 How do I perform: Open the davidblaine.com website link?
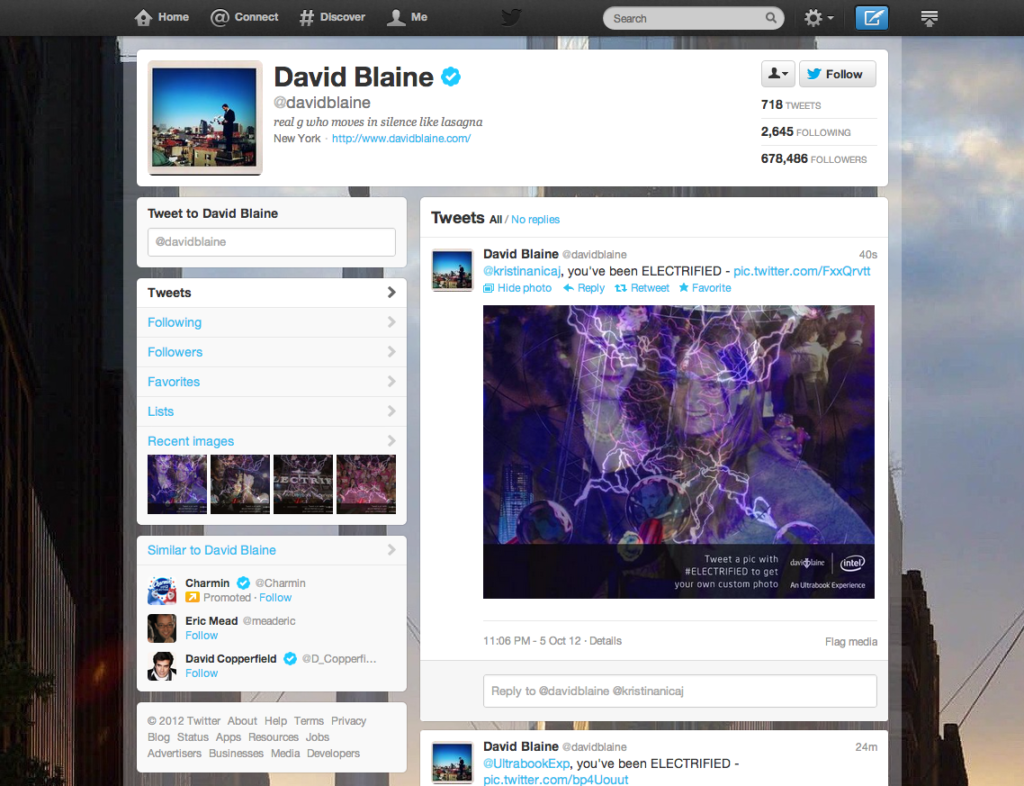tap(401, 138)
